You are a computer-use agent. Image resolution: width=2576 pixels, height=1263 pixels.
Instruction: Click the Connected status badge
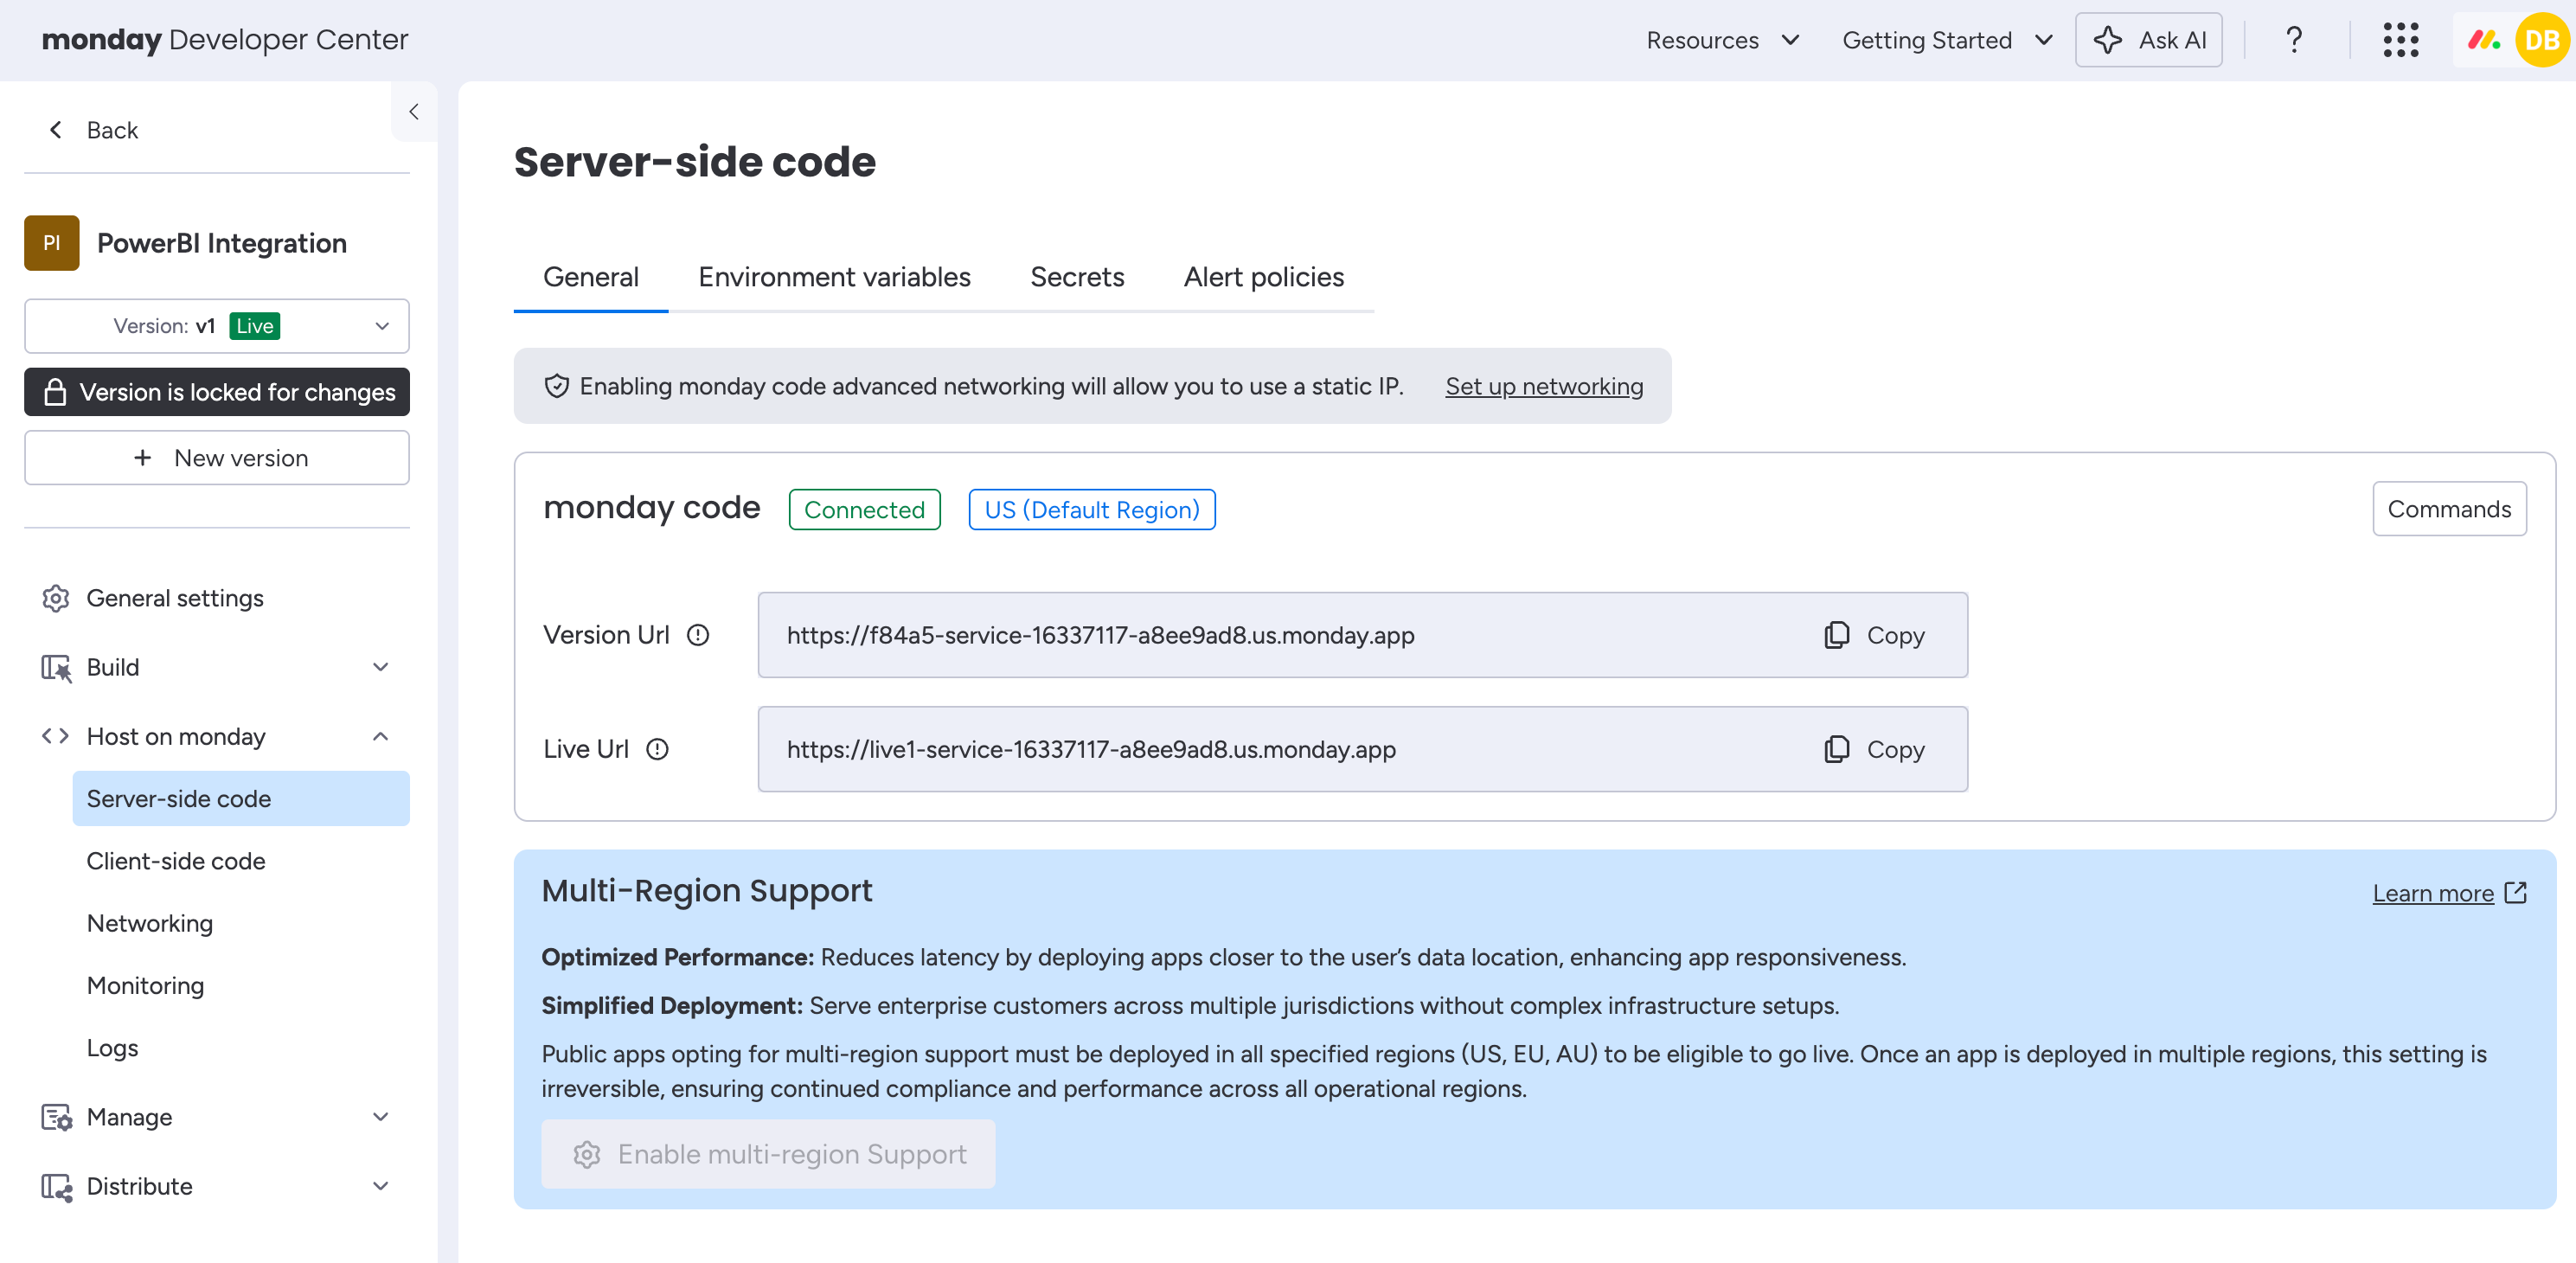point(864,510)
